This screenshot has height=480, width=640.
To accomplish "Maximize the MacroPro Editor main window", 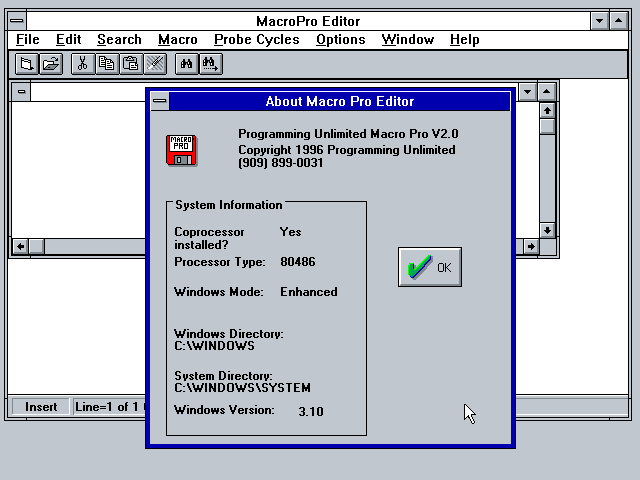I will 619,21.
